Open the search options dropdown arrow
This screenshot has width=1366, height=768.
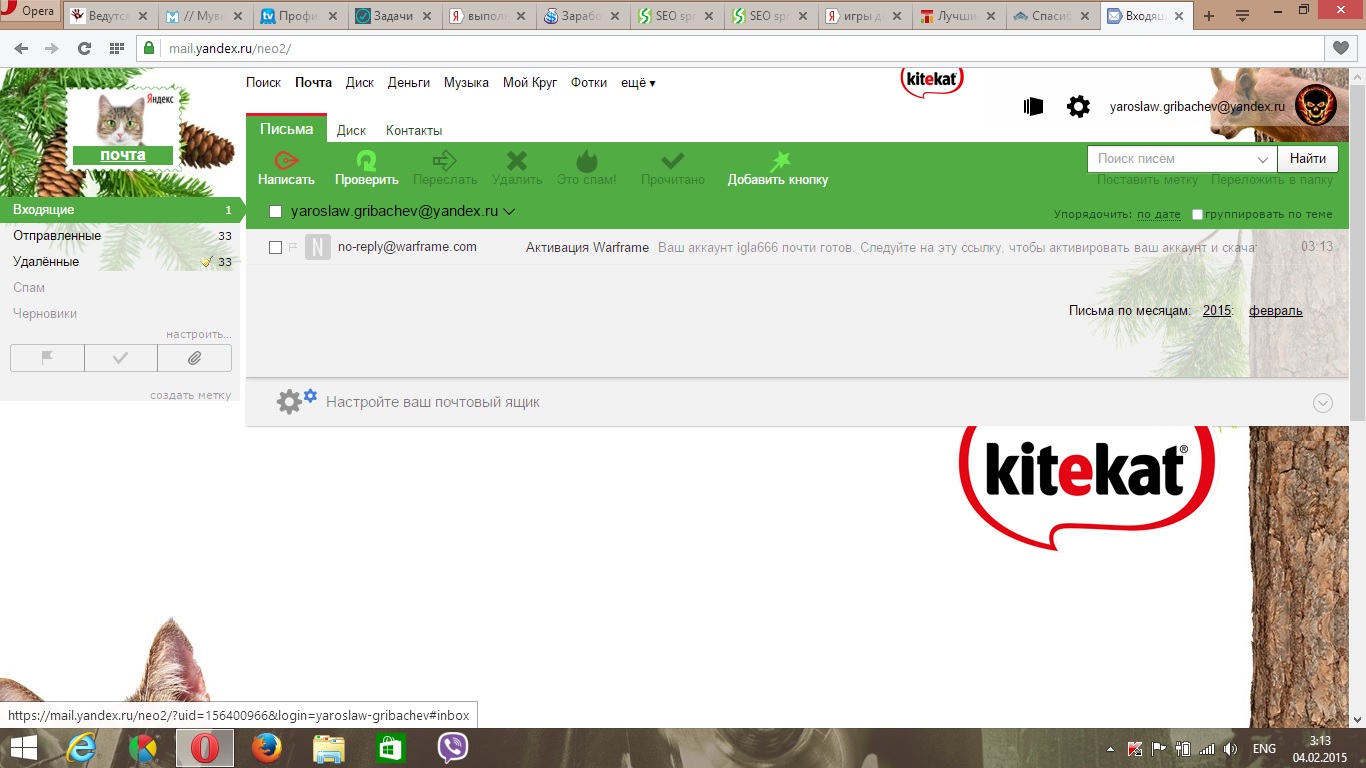(x=1263, y=159)
